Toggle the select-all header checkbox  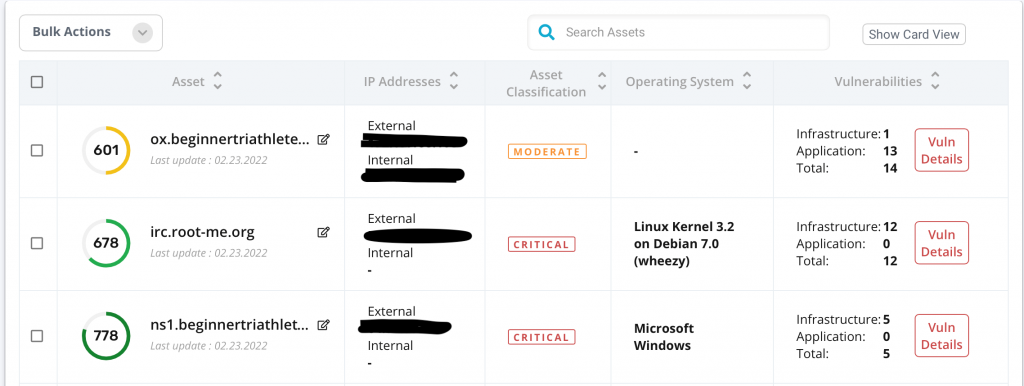(x=37, y=82)
